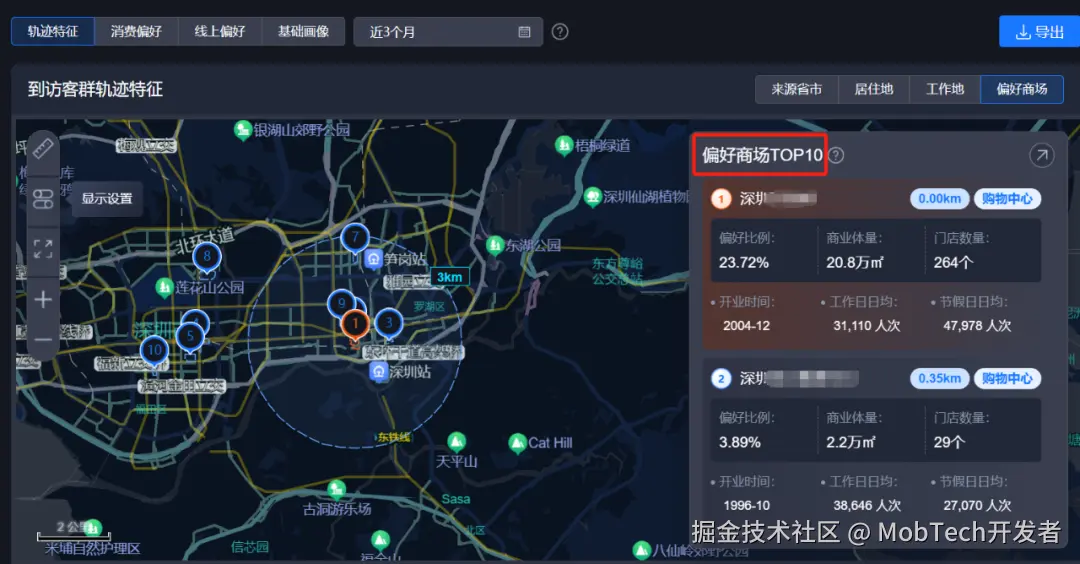Screen dimensions: 1080x564
Task: Click the 东湖公园 park marker
Action: point(495,245)
